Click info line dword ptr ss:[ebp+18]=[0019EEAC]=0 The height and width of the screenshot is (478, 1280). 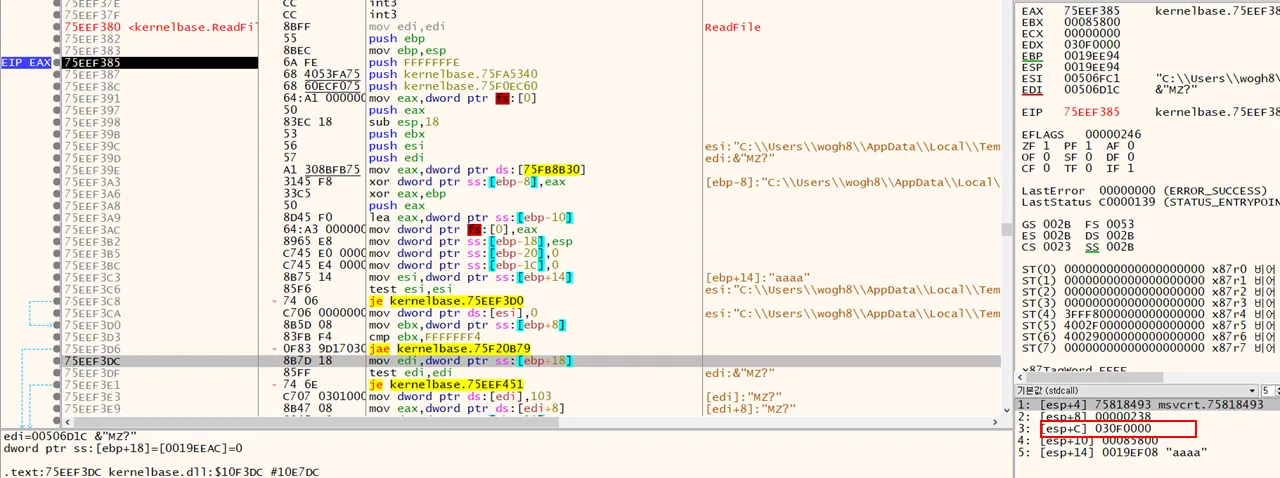click(125, 448)
